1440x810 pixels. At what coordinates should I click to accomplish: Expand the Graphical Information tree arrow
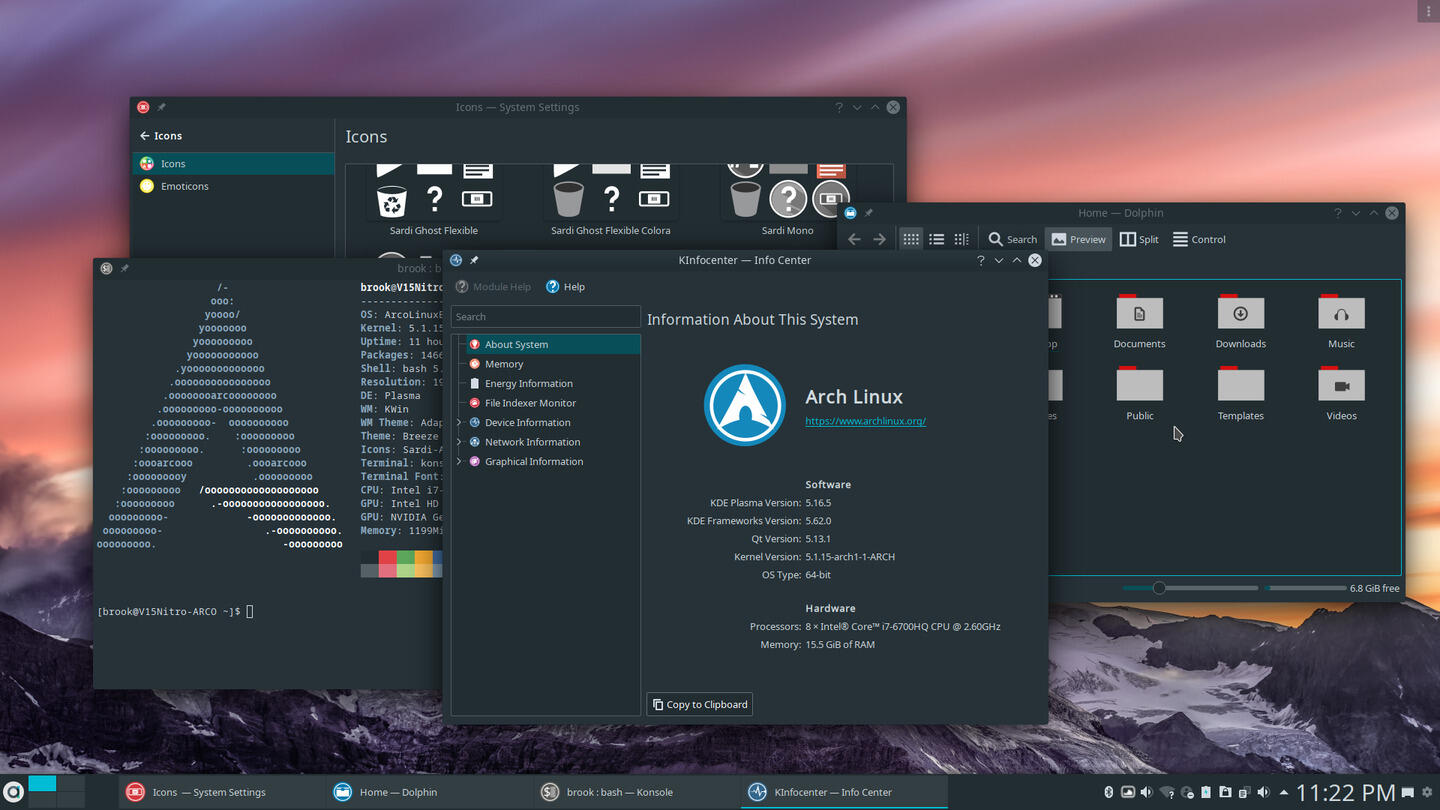click(459, 461)
